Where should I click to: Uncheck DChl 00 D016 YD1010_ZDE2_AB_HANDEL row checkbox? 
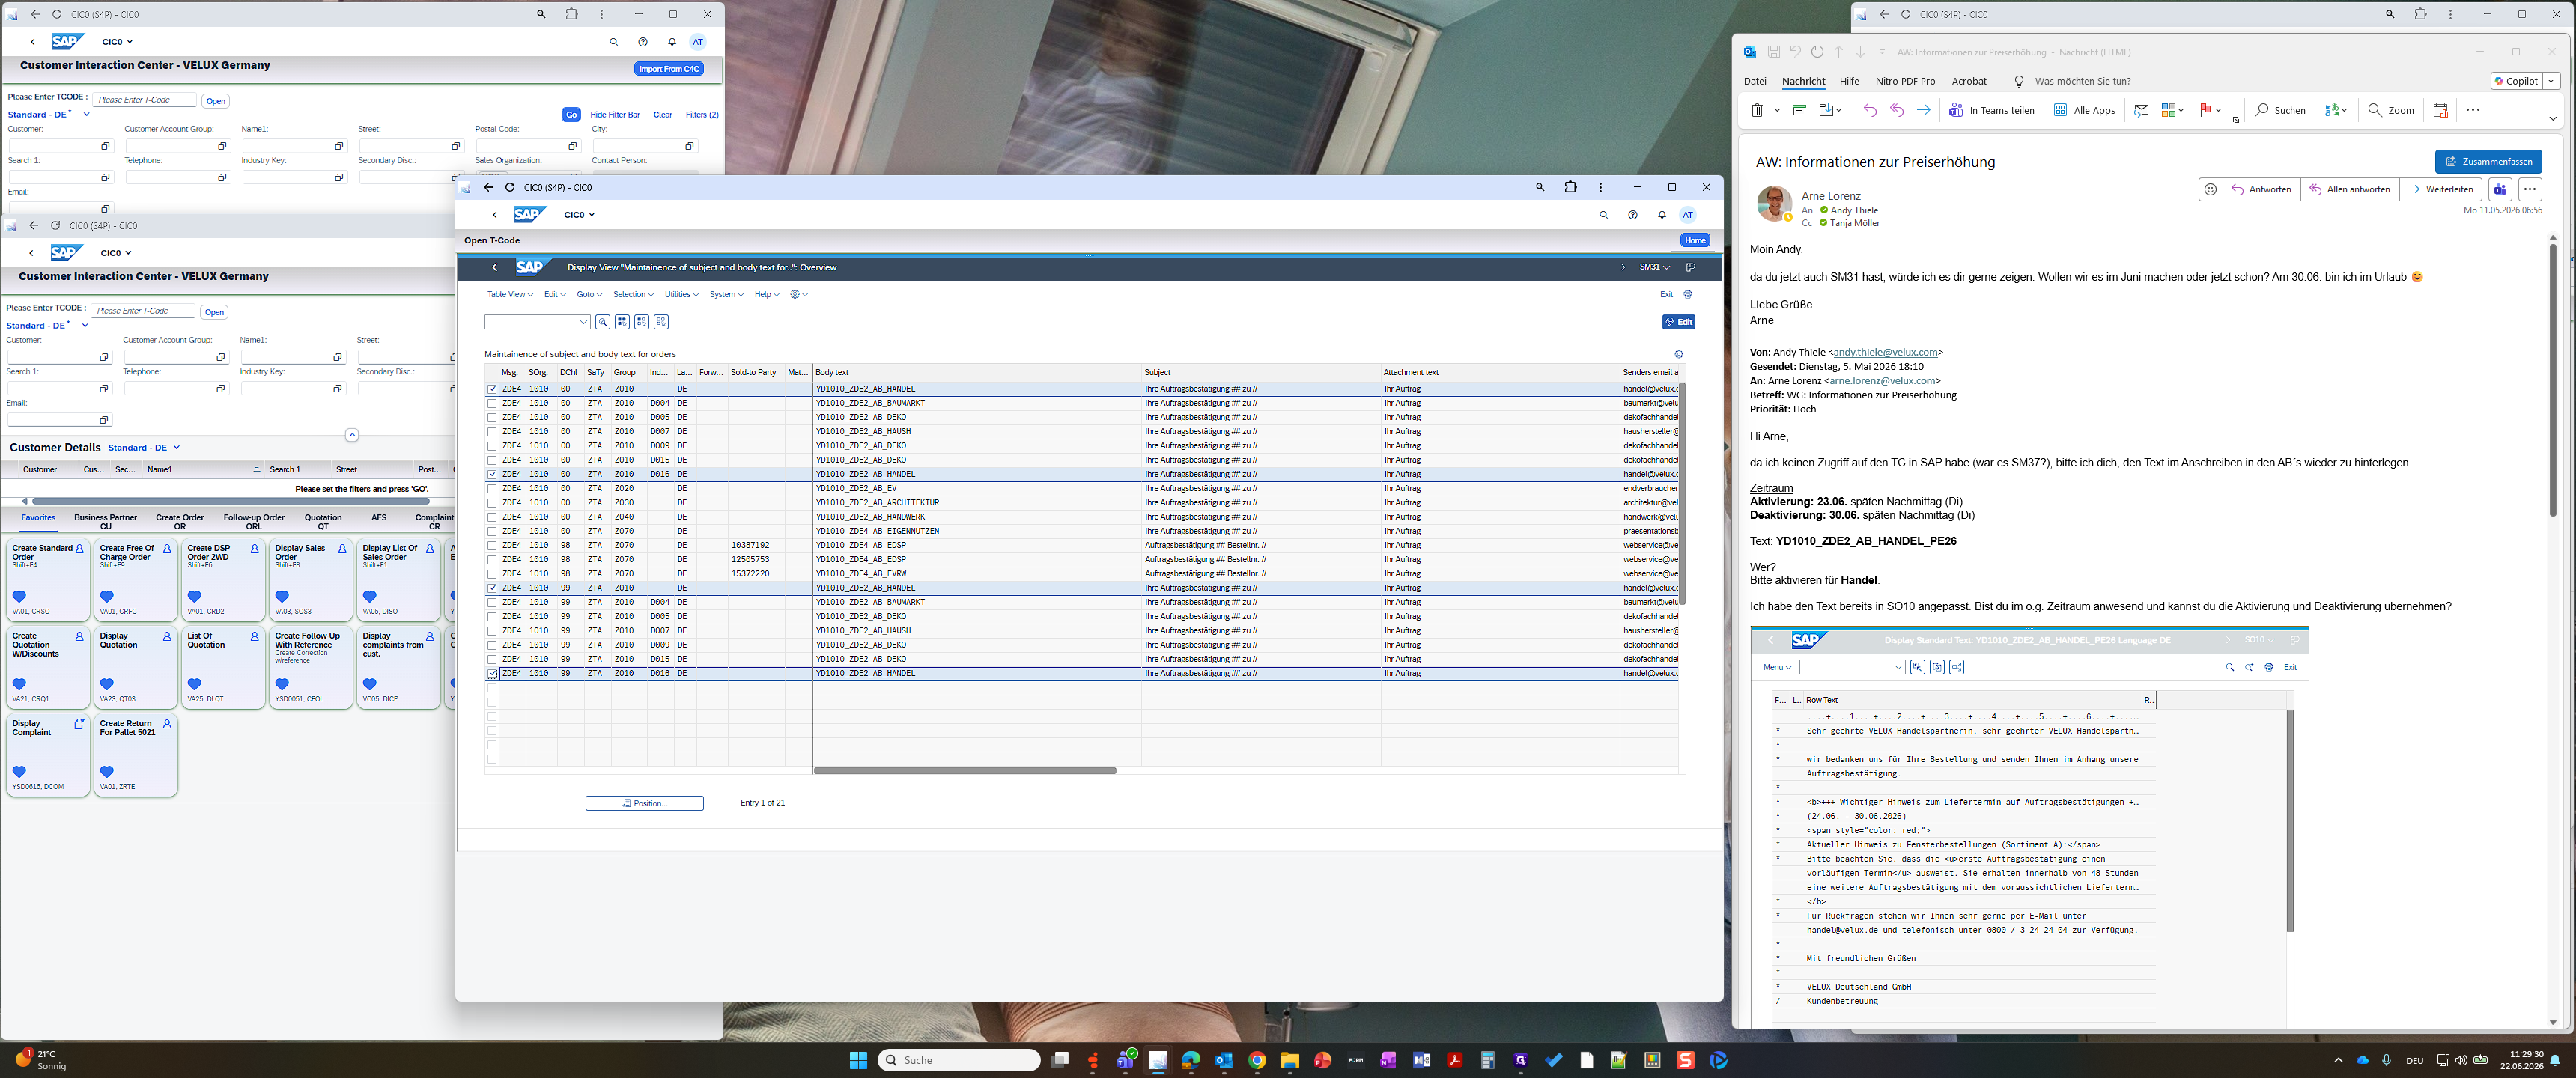point(492,474)
